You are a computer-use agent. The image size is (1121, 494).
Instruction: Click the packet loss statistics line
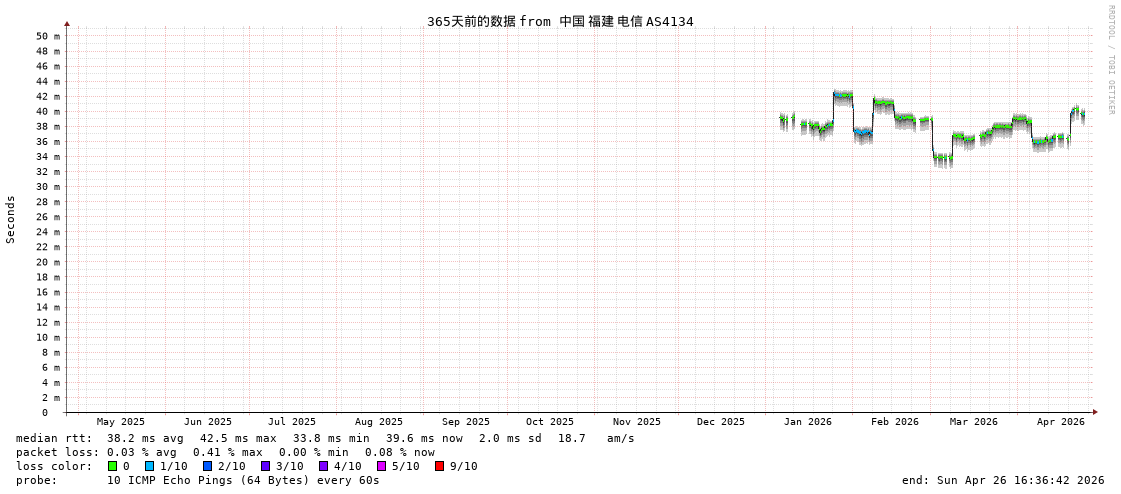point(225,452)
